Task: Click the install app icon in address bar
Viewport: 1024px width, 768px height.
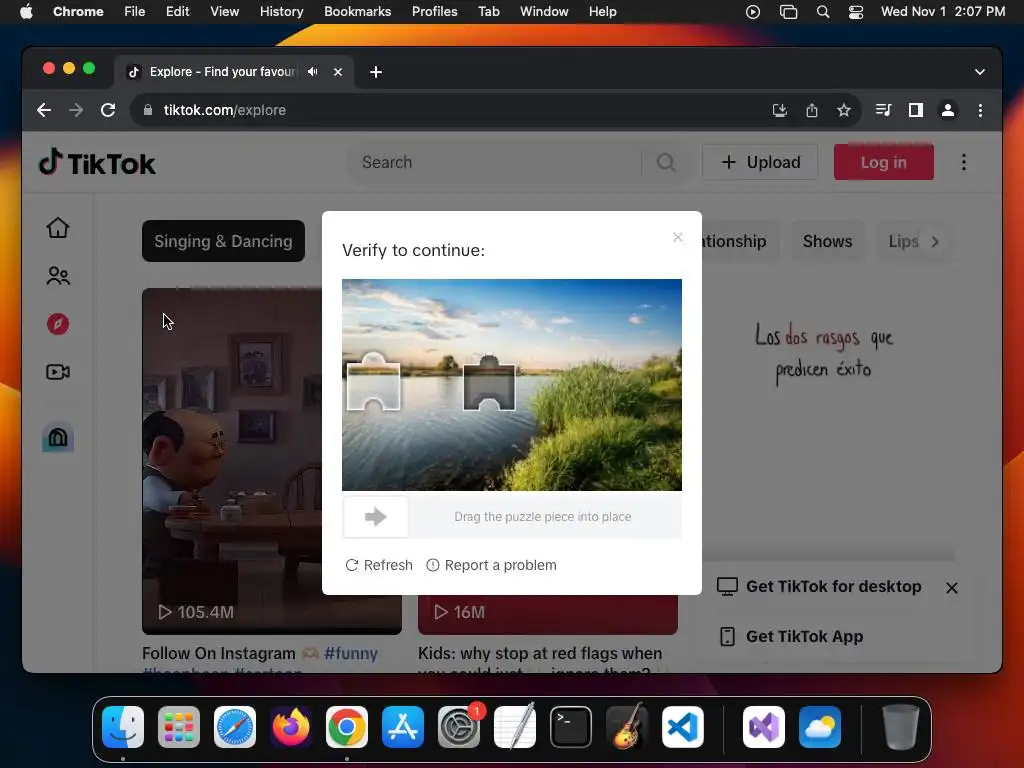Action: pyautogui.click(x=779, y=110)
